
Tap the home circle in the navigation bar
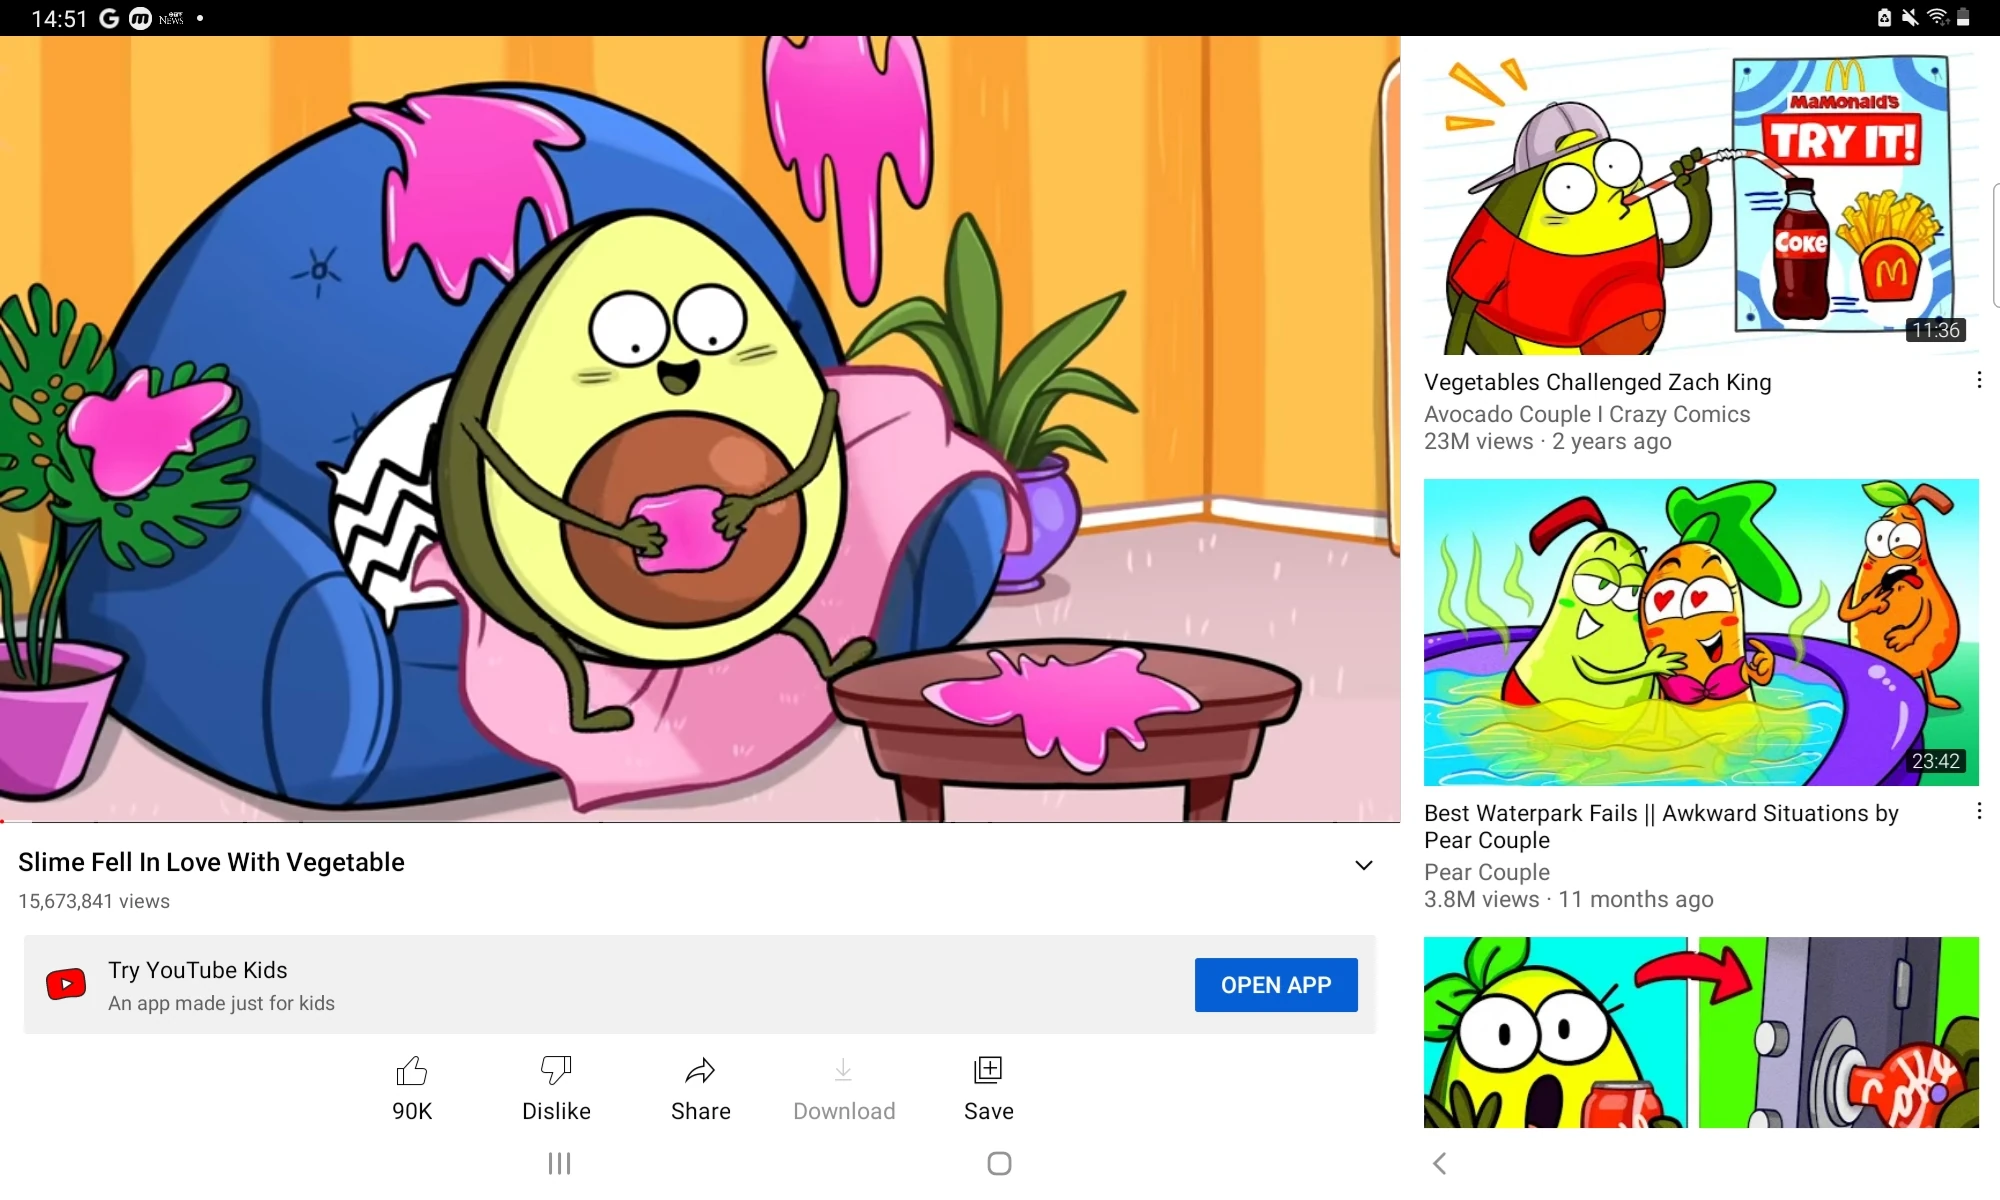click(998, 1163)
